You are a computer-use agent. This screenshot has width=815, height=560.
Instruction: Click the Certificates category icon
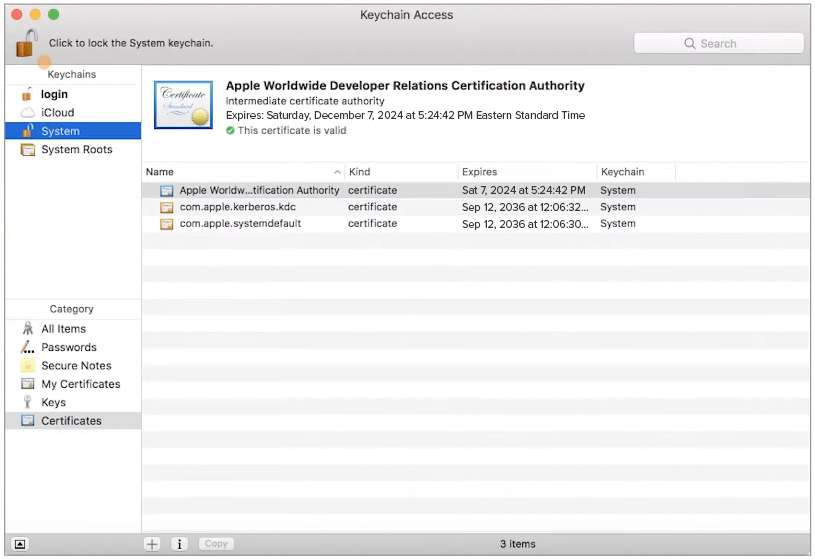[x=28, y=420]
